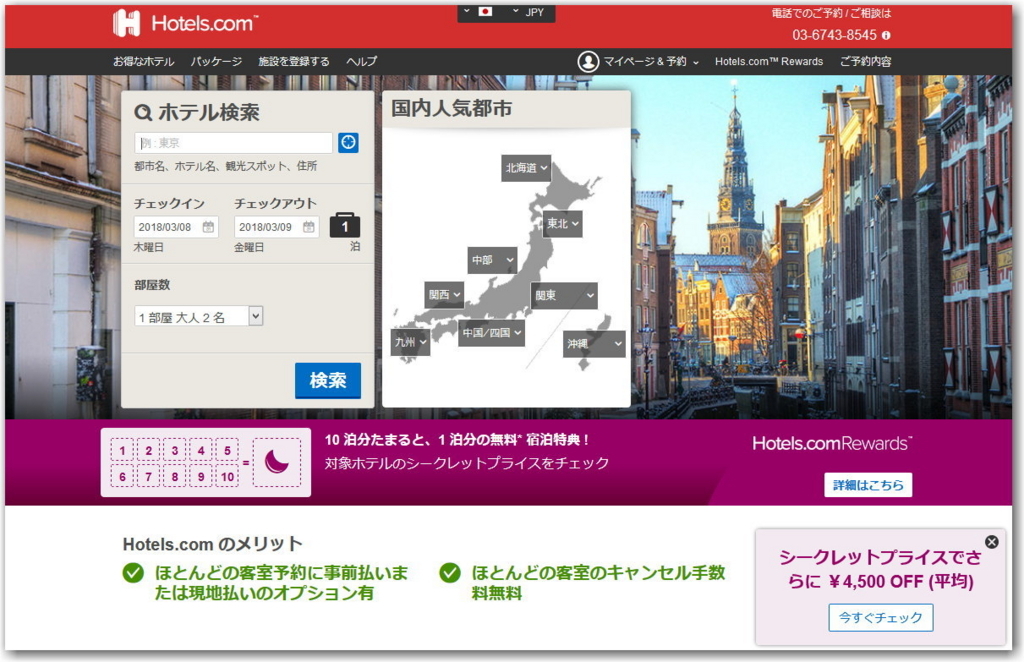This screenshot has width=1024, height=662.
Task: Open the JPY currency selector
Action: pos(529,12)
